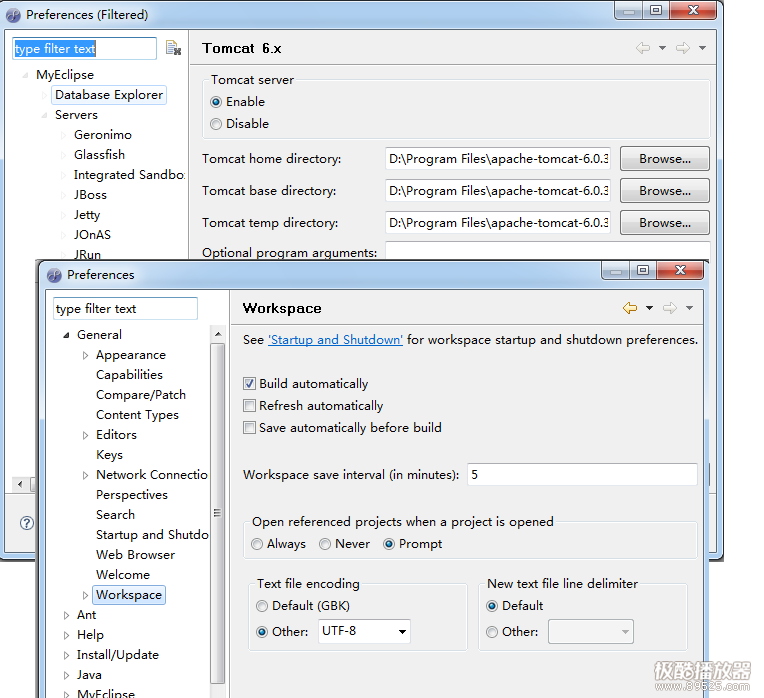Select Capabilities in preferences tree
Screen dimensions: 764x698
[129, 375]
